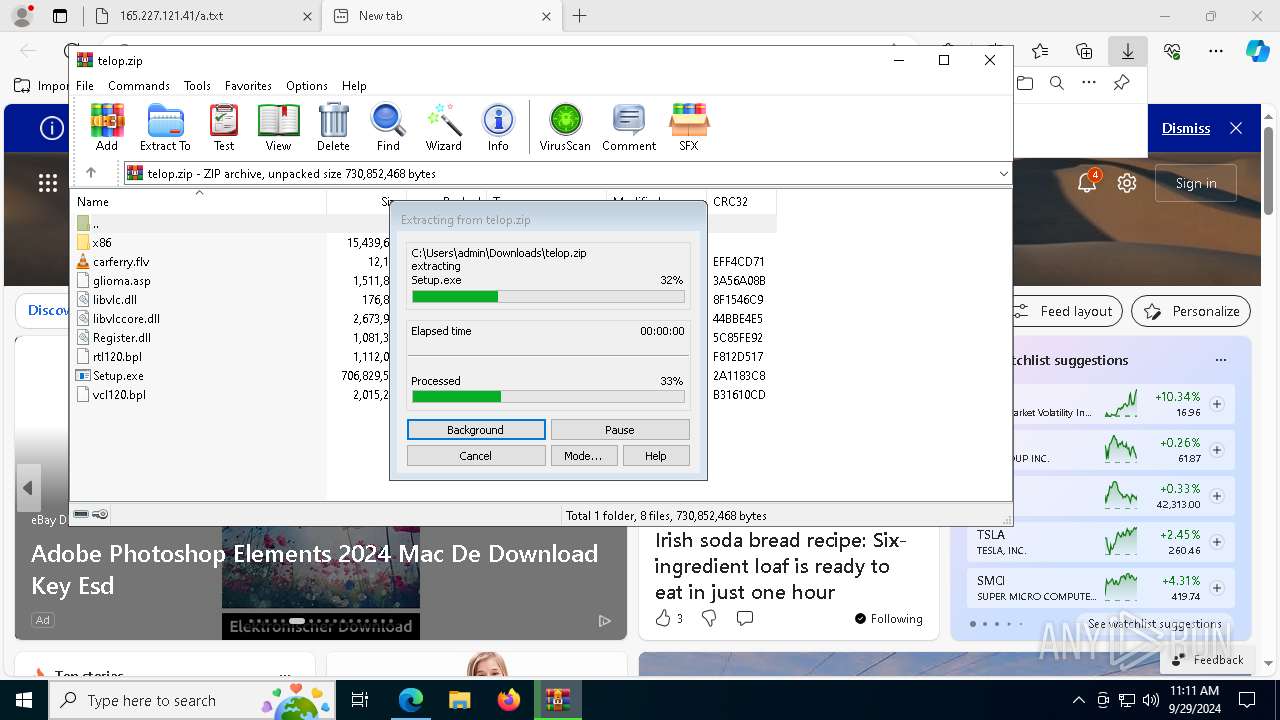Open the View toolbar icon
The width and height of the screenshot is (1280, 720).
(x=278, y=127)
